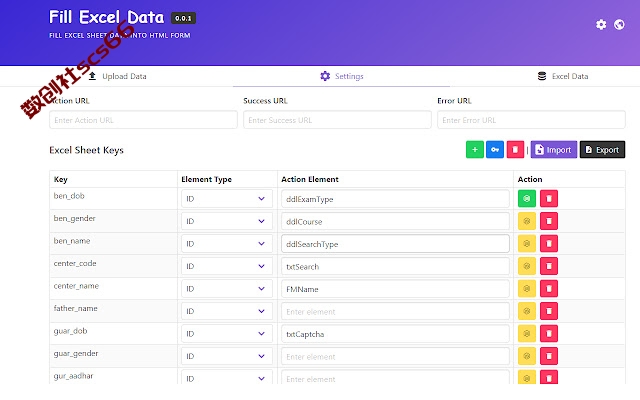This screenshot has width=640, height=400.
Task: Delete the gur_aadhar row
Action: 549,377
